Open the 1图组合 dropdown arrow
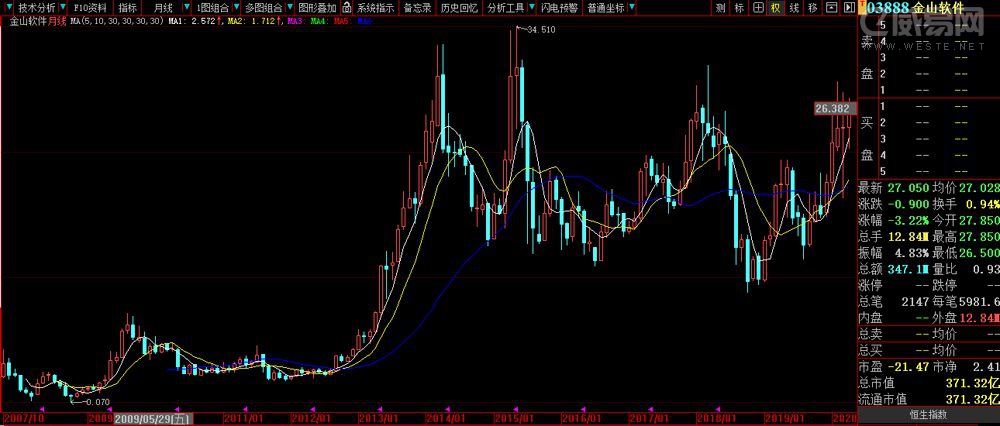 (236, 8)
